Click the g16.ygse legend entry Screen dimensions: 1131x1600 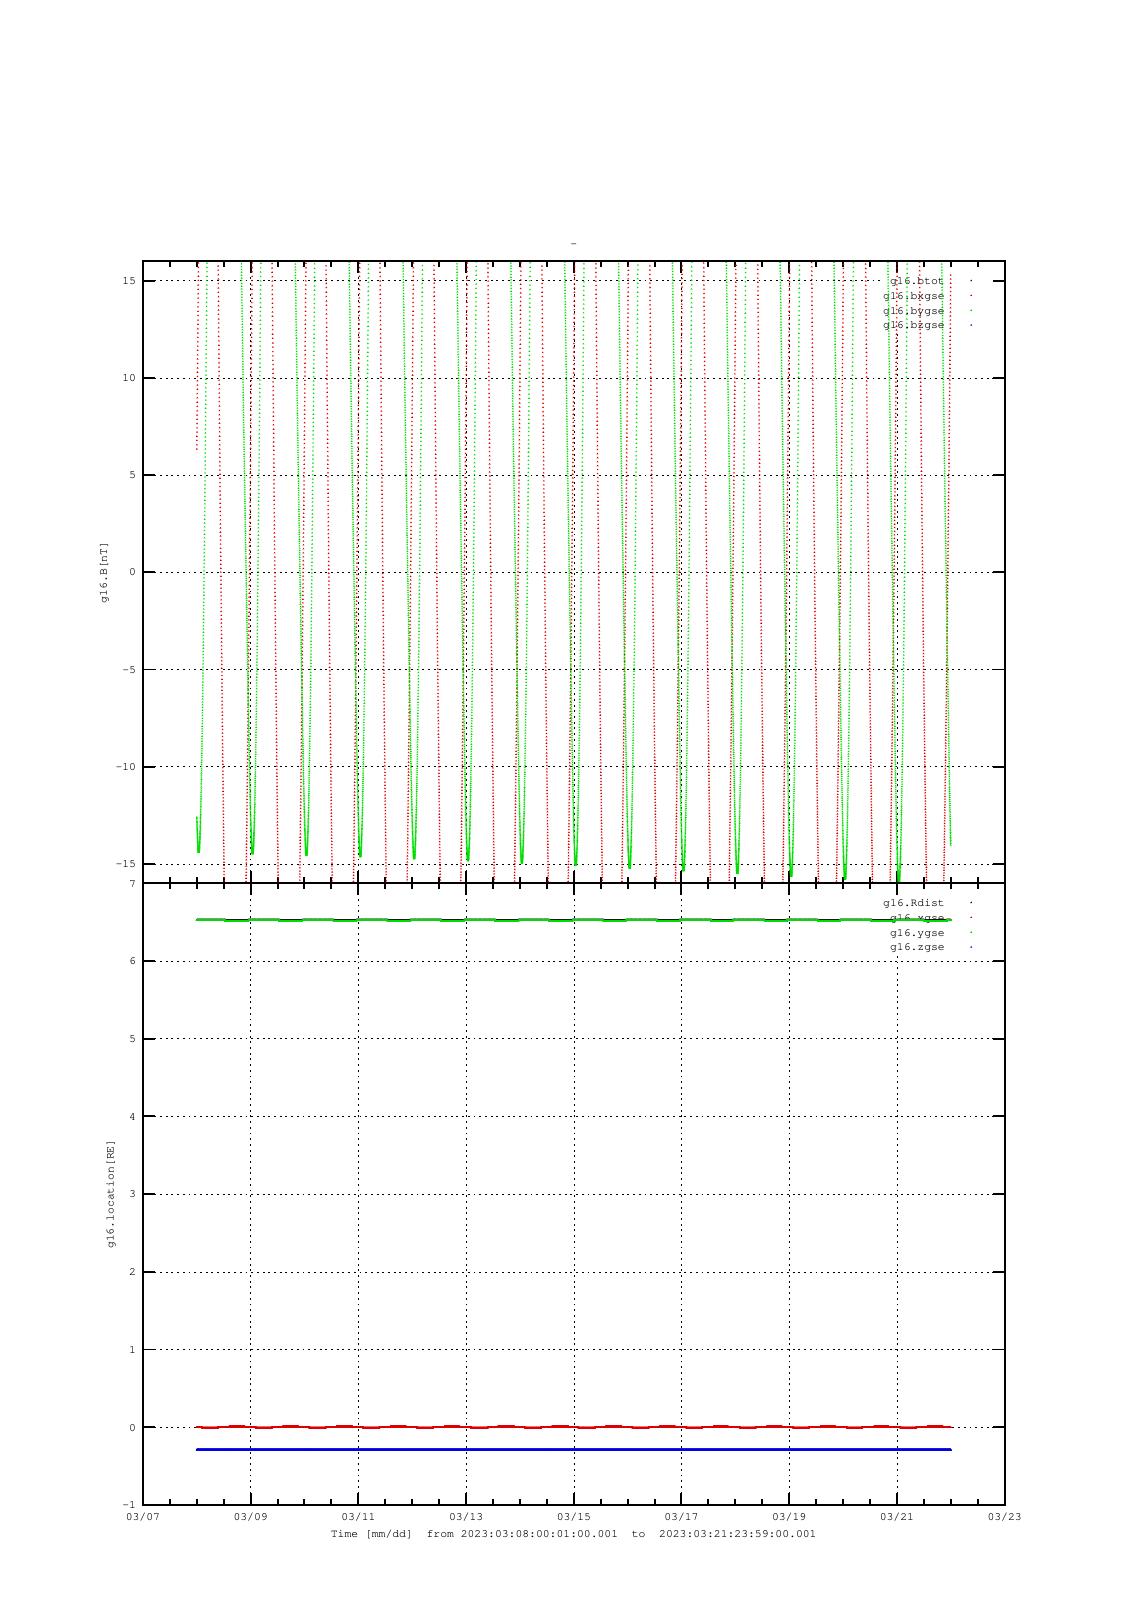pyautogui.click(x=917, y=933)
